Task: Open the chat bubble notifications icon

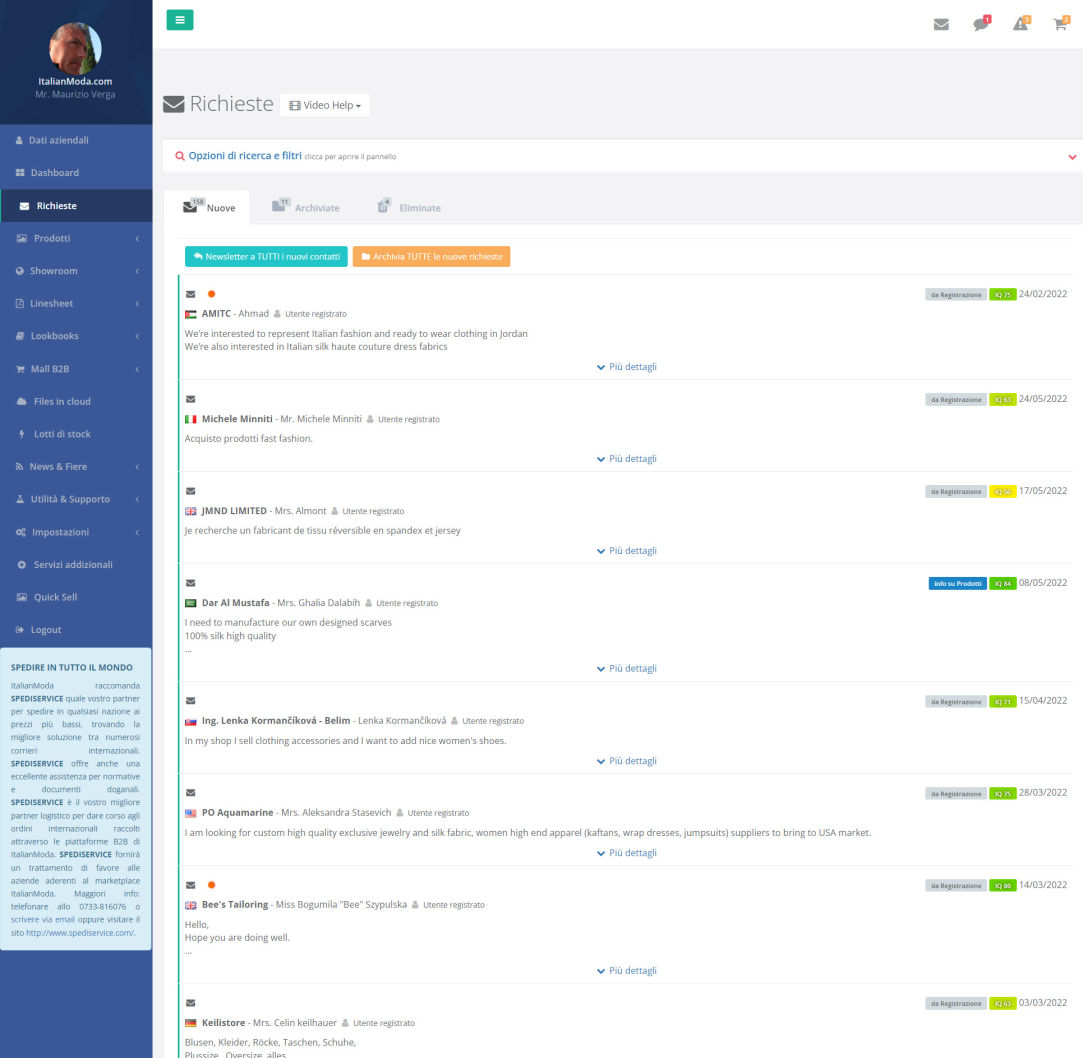Action: tap(981, 24)
